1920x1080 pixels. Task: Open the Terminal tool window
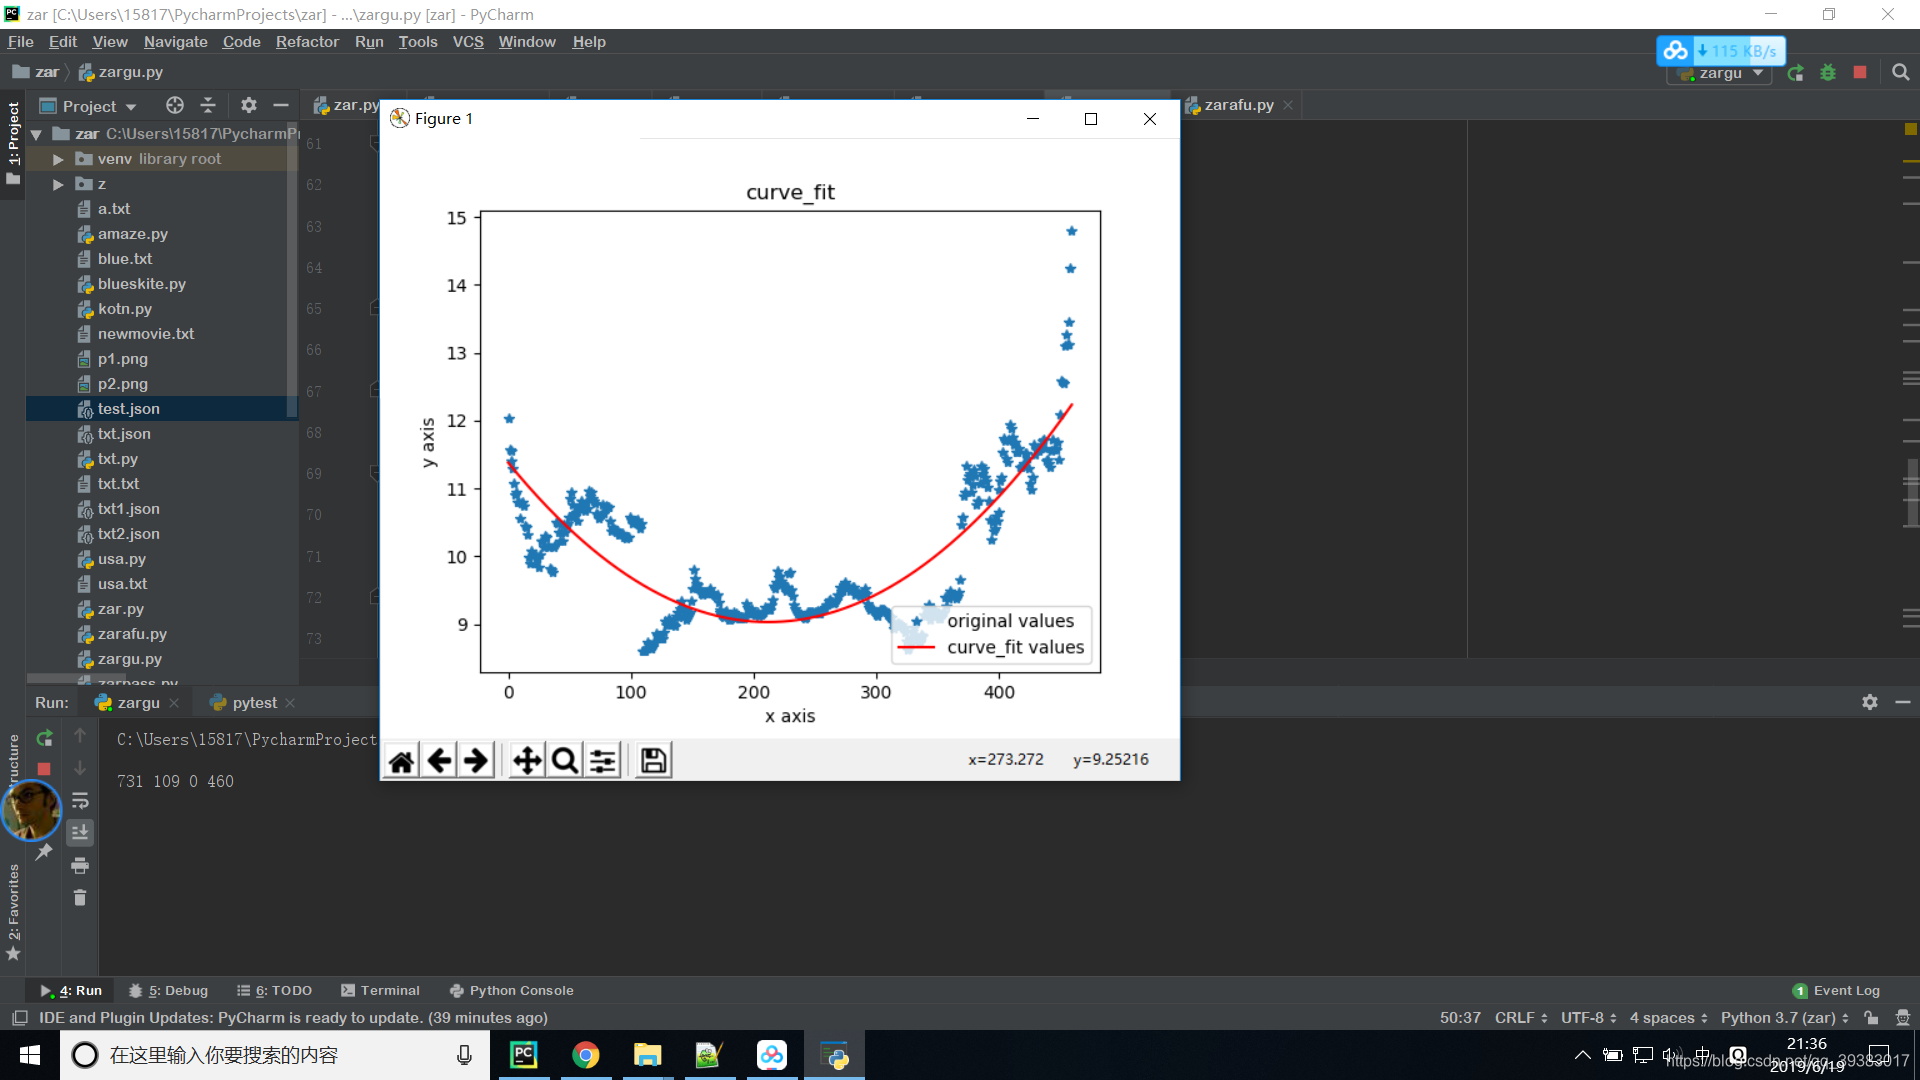380,990
